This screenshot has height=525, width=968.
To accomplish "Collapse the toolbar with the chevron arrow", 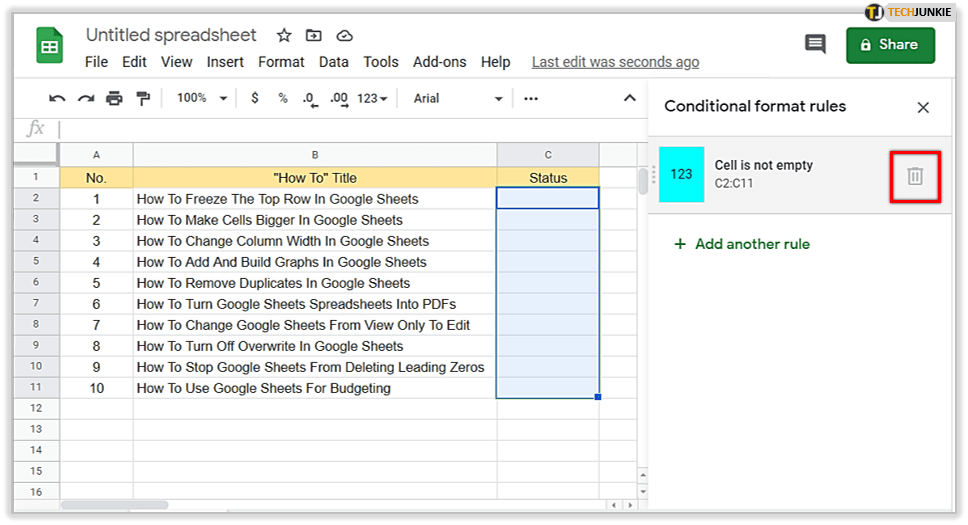I will click(630, 98).
